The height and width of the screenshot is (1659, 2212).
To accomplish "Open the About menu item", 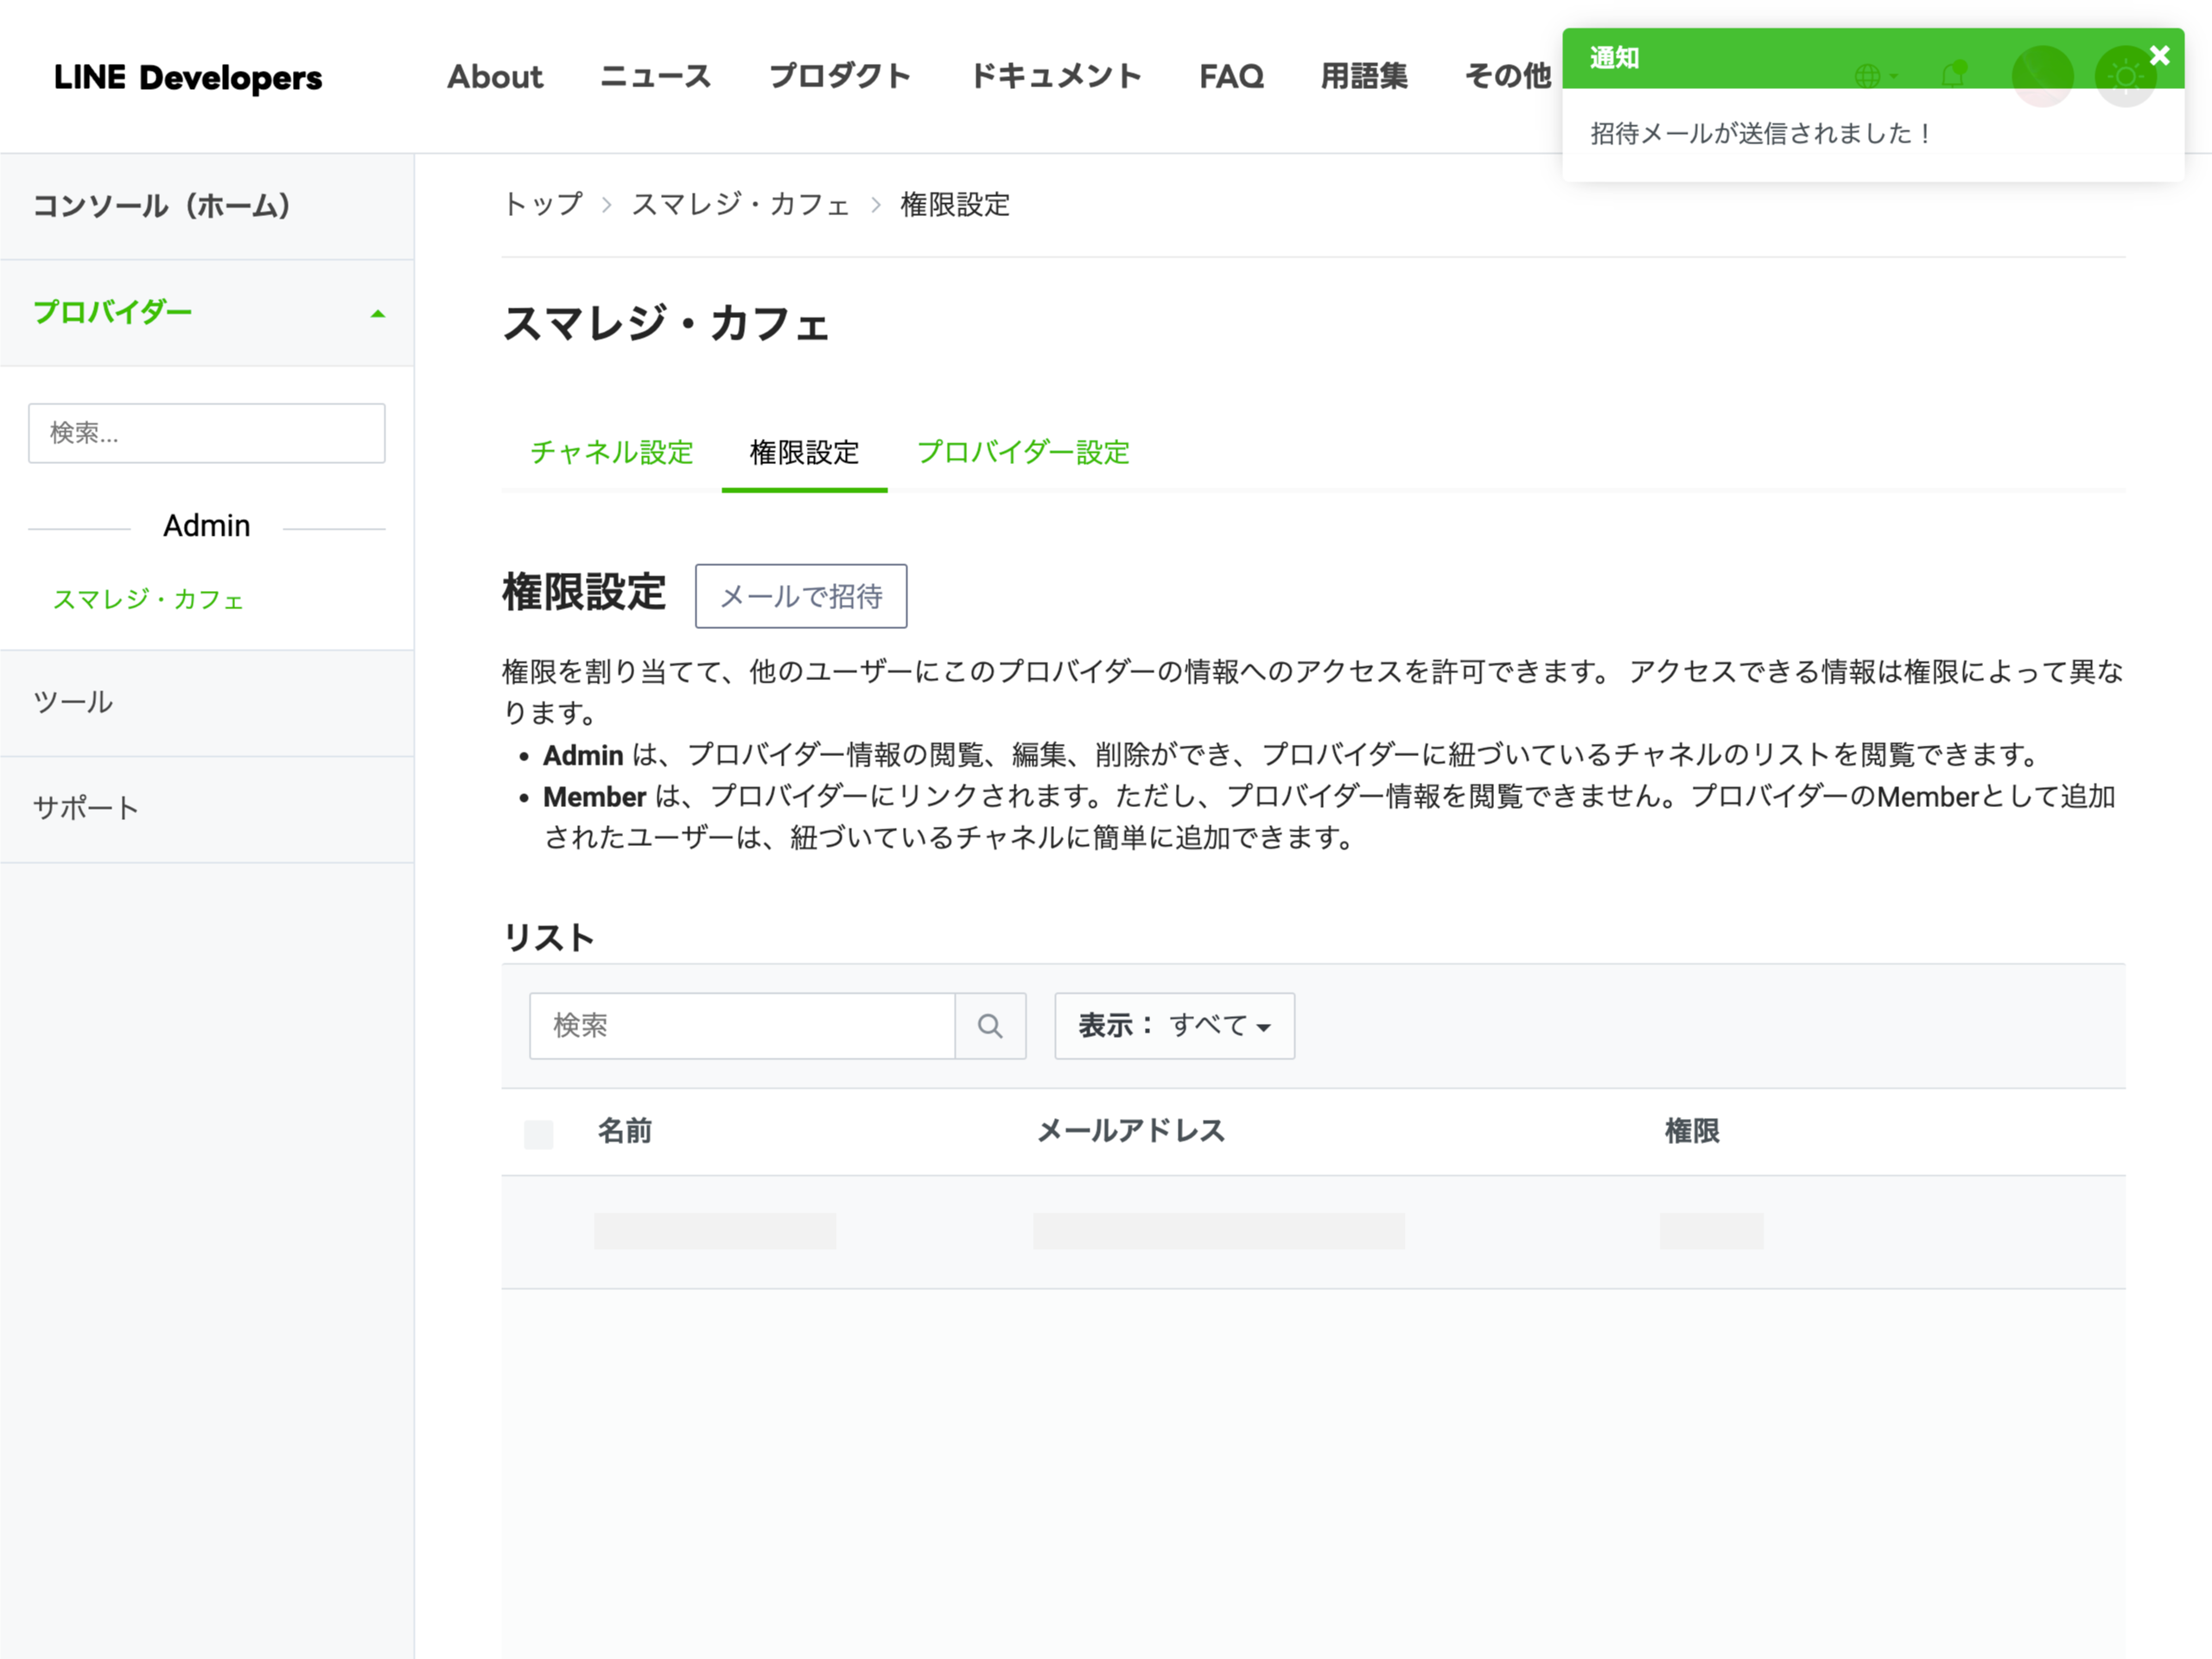I will click(x=495, y=76).
